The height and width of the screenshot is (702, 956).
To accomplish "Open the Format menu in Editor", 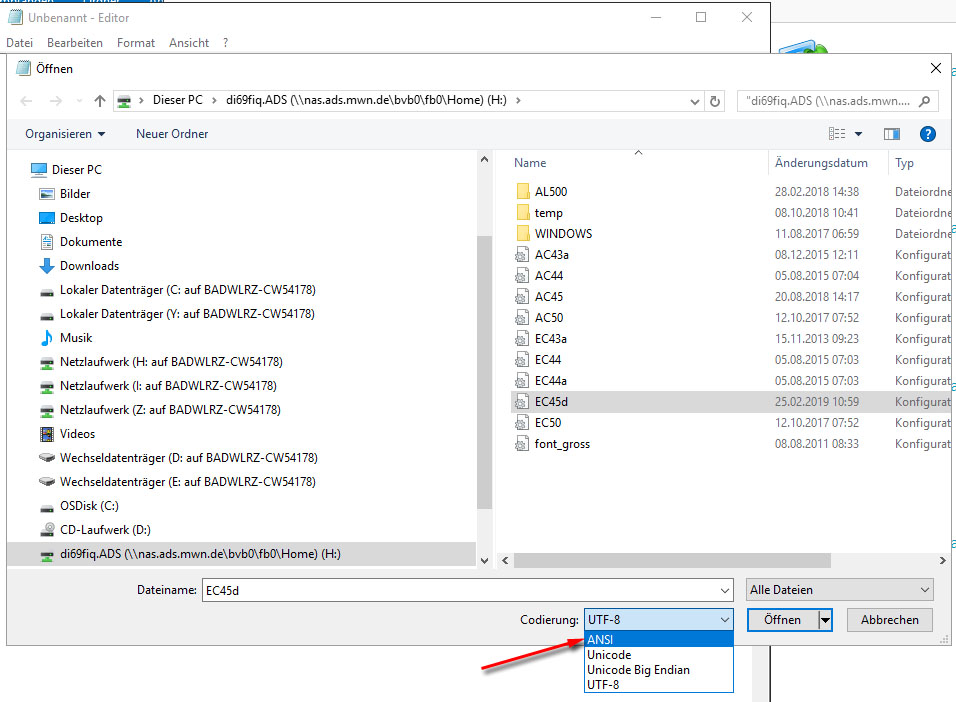I will tap(136, 43).
